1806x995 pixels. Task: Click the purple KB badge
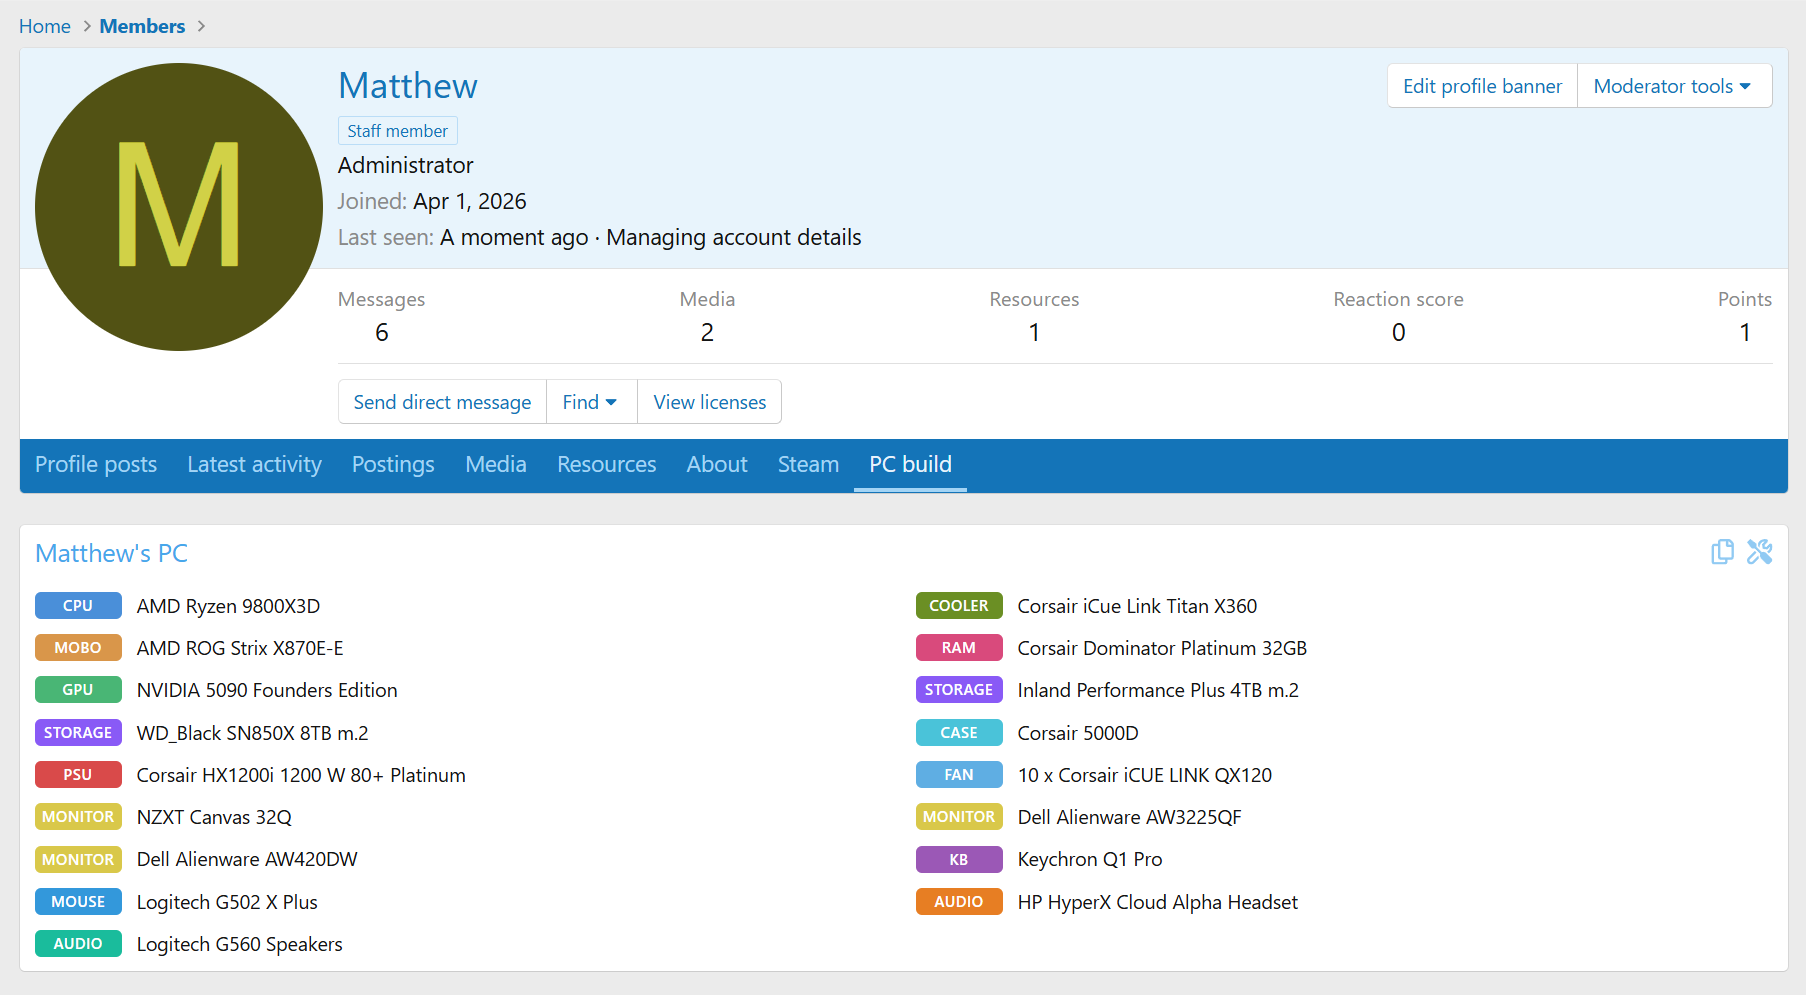pyautogui.click(x=958, y=860)
